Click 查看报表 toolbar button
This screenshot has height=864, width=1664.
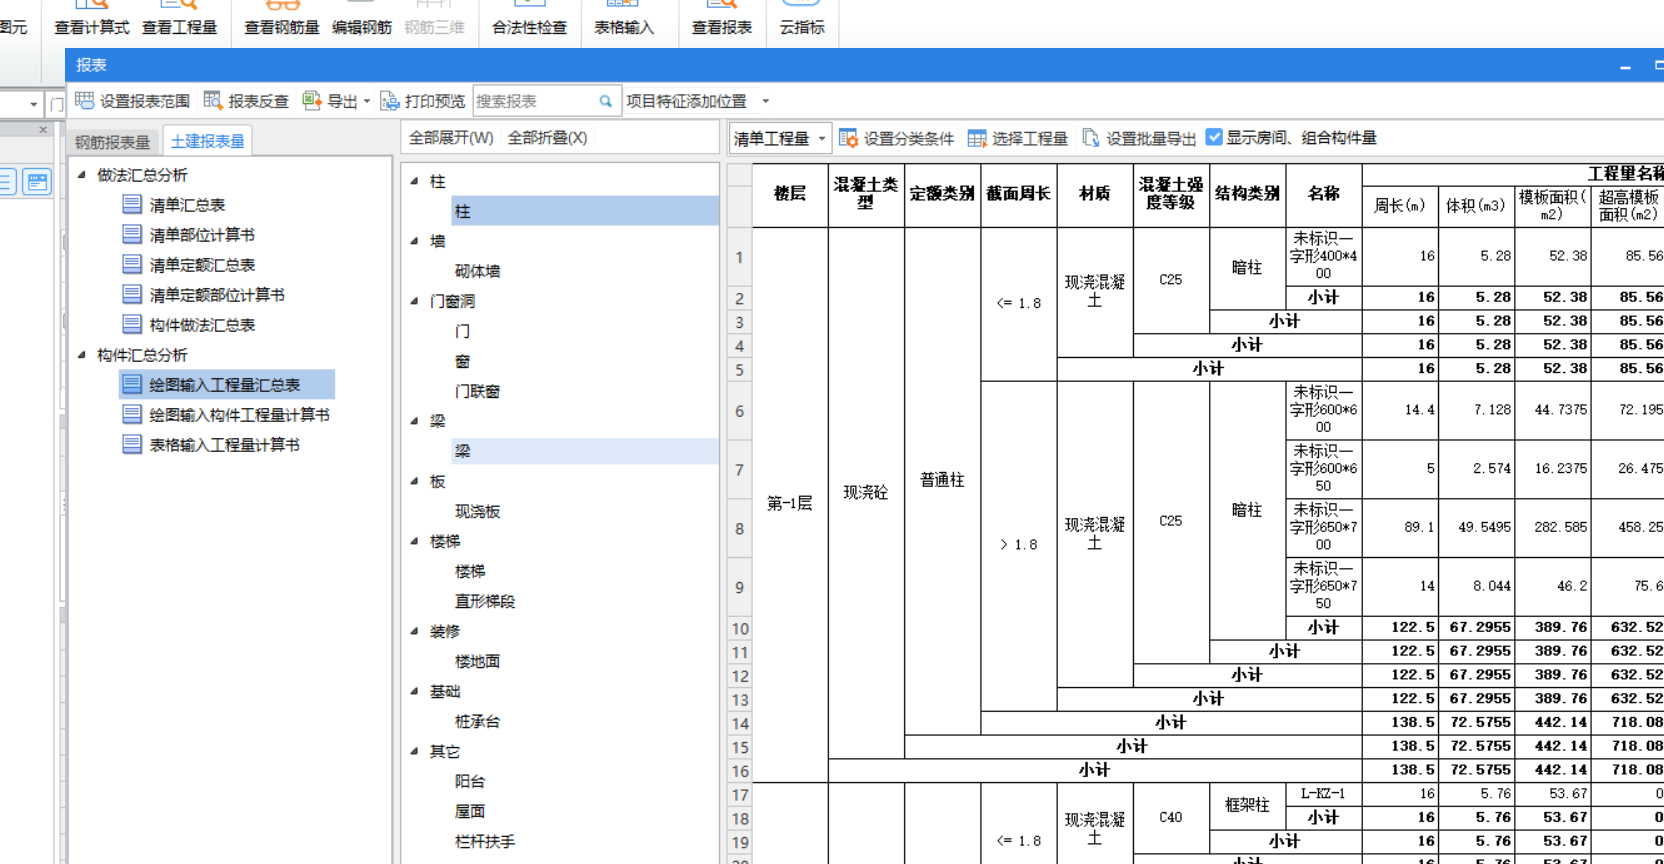coord(722,19)
